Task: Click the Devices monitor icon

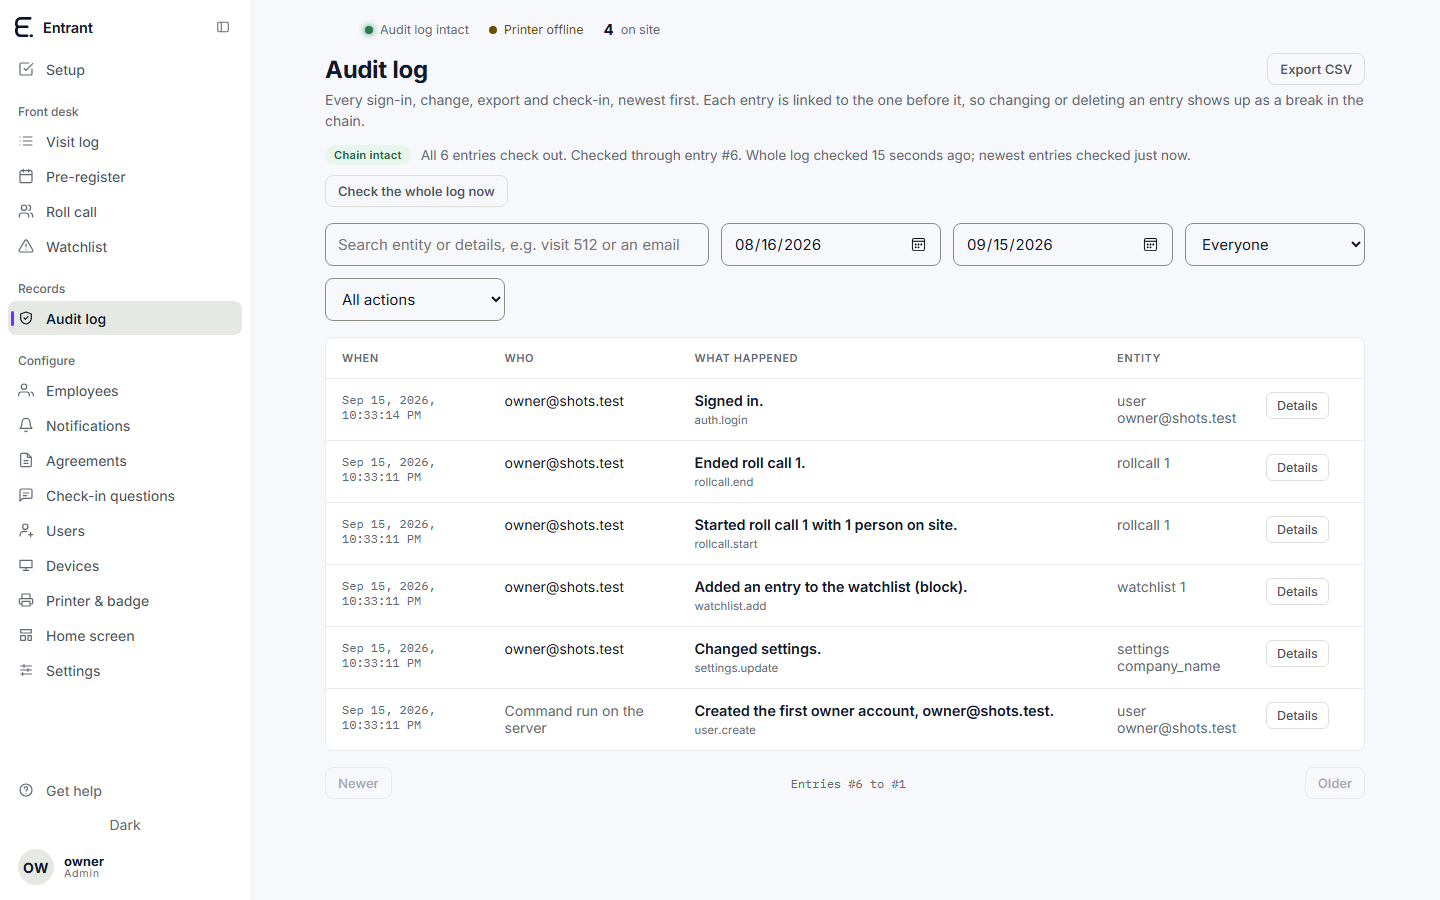Action: (x=26, y=565)
